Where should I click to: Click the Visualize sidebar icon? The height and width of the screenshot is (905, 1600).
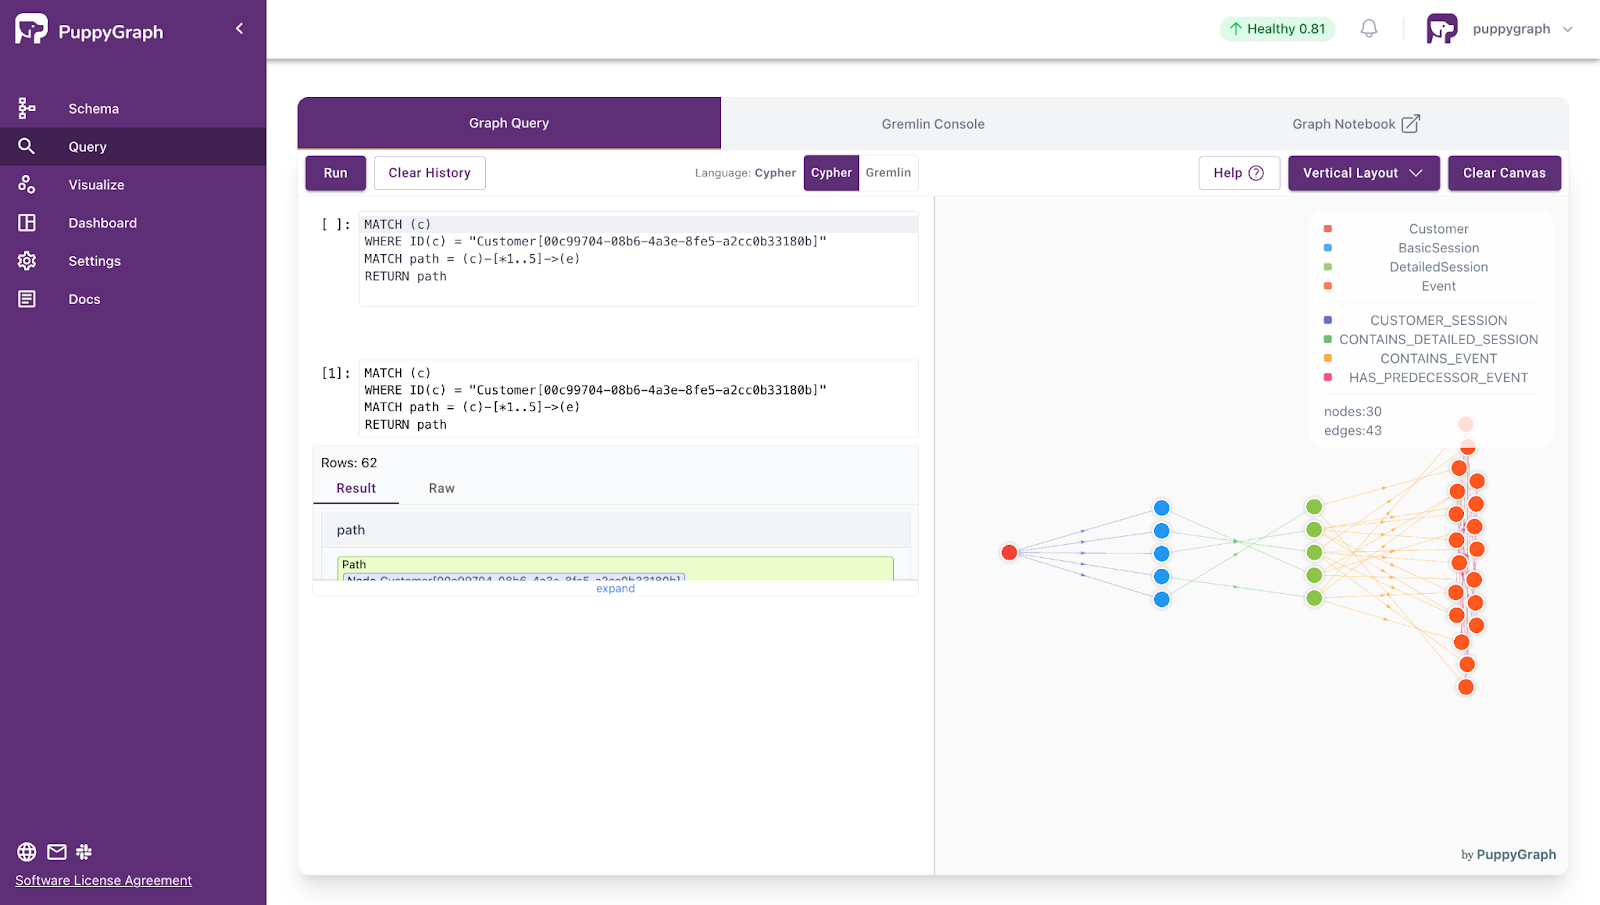[27, 184]
